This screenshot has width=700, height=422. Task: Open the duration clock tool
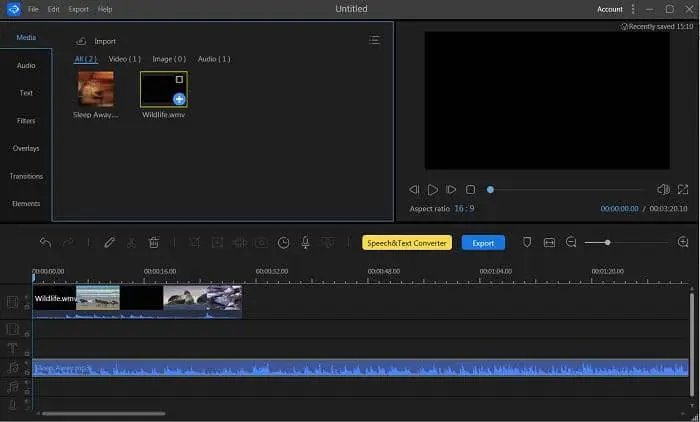[283, 243]
